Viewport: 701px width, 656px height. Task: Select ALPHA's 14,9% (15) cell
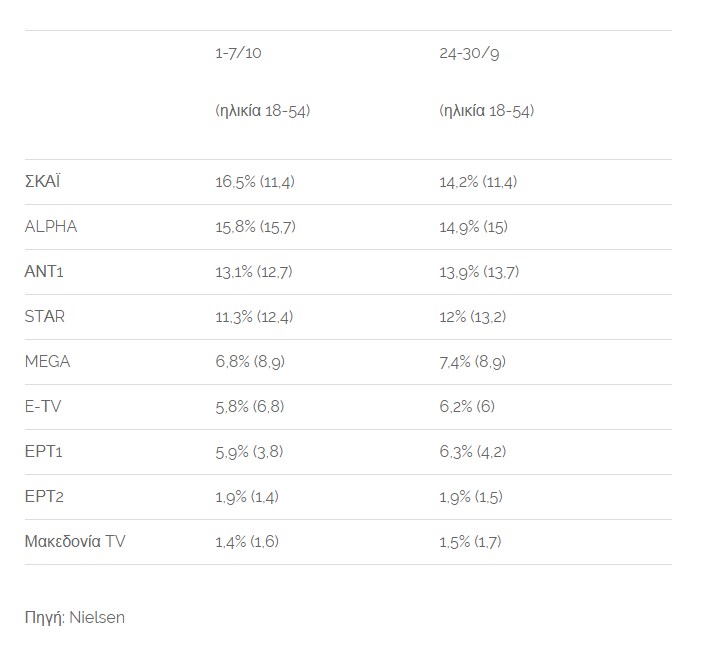click(473, 227)
